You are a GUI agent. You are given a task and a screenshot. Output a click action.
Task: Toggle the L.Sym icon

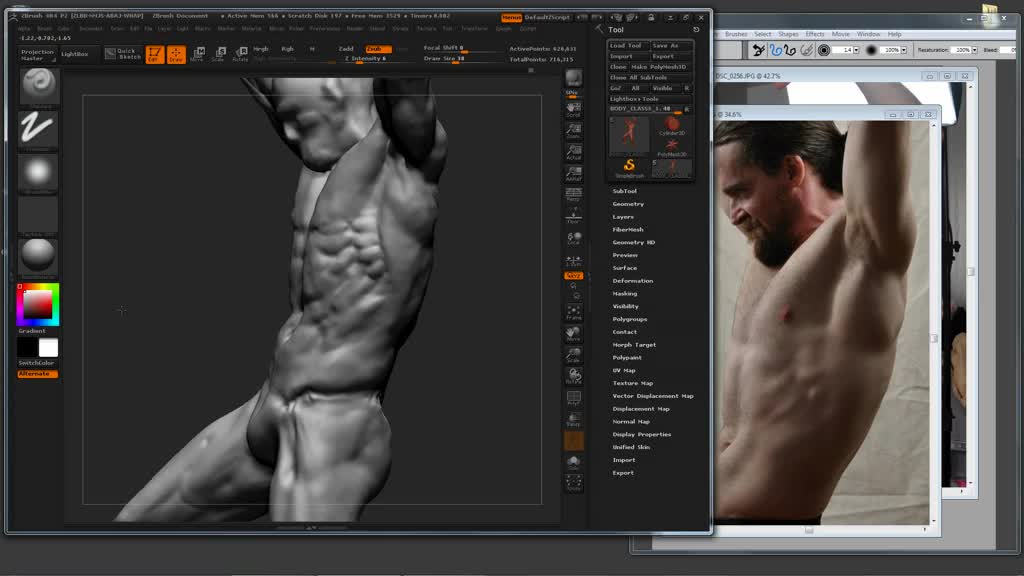point(573,260)
